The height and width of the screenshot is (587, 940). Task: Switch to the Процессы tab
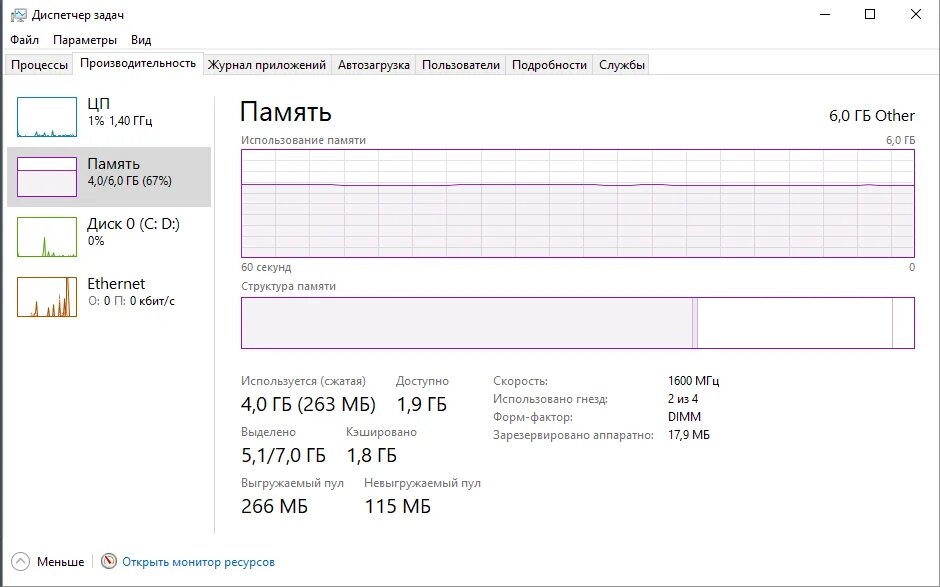[40, 65]
